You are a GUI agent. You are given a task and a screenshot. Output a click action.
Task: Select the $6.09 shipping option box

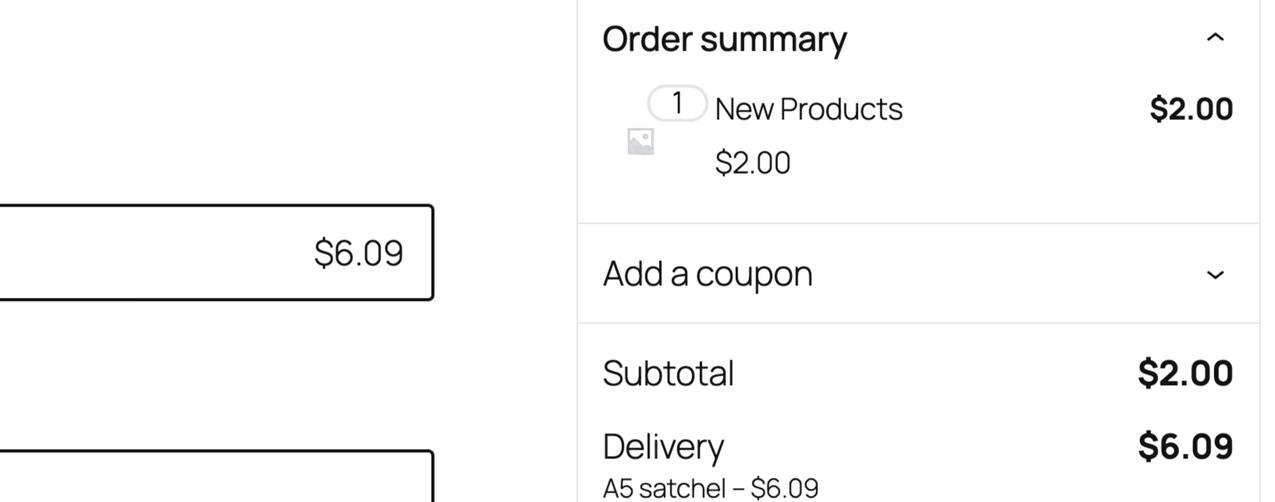point(215,252)
